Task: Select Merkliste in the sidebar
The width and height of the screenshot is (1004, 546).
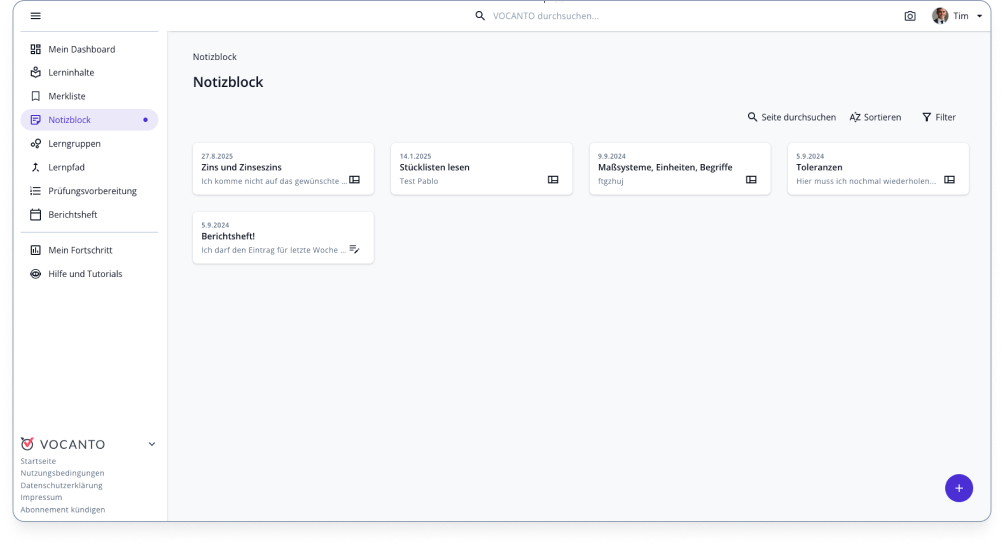Action: (67, 96)
